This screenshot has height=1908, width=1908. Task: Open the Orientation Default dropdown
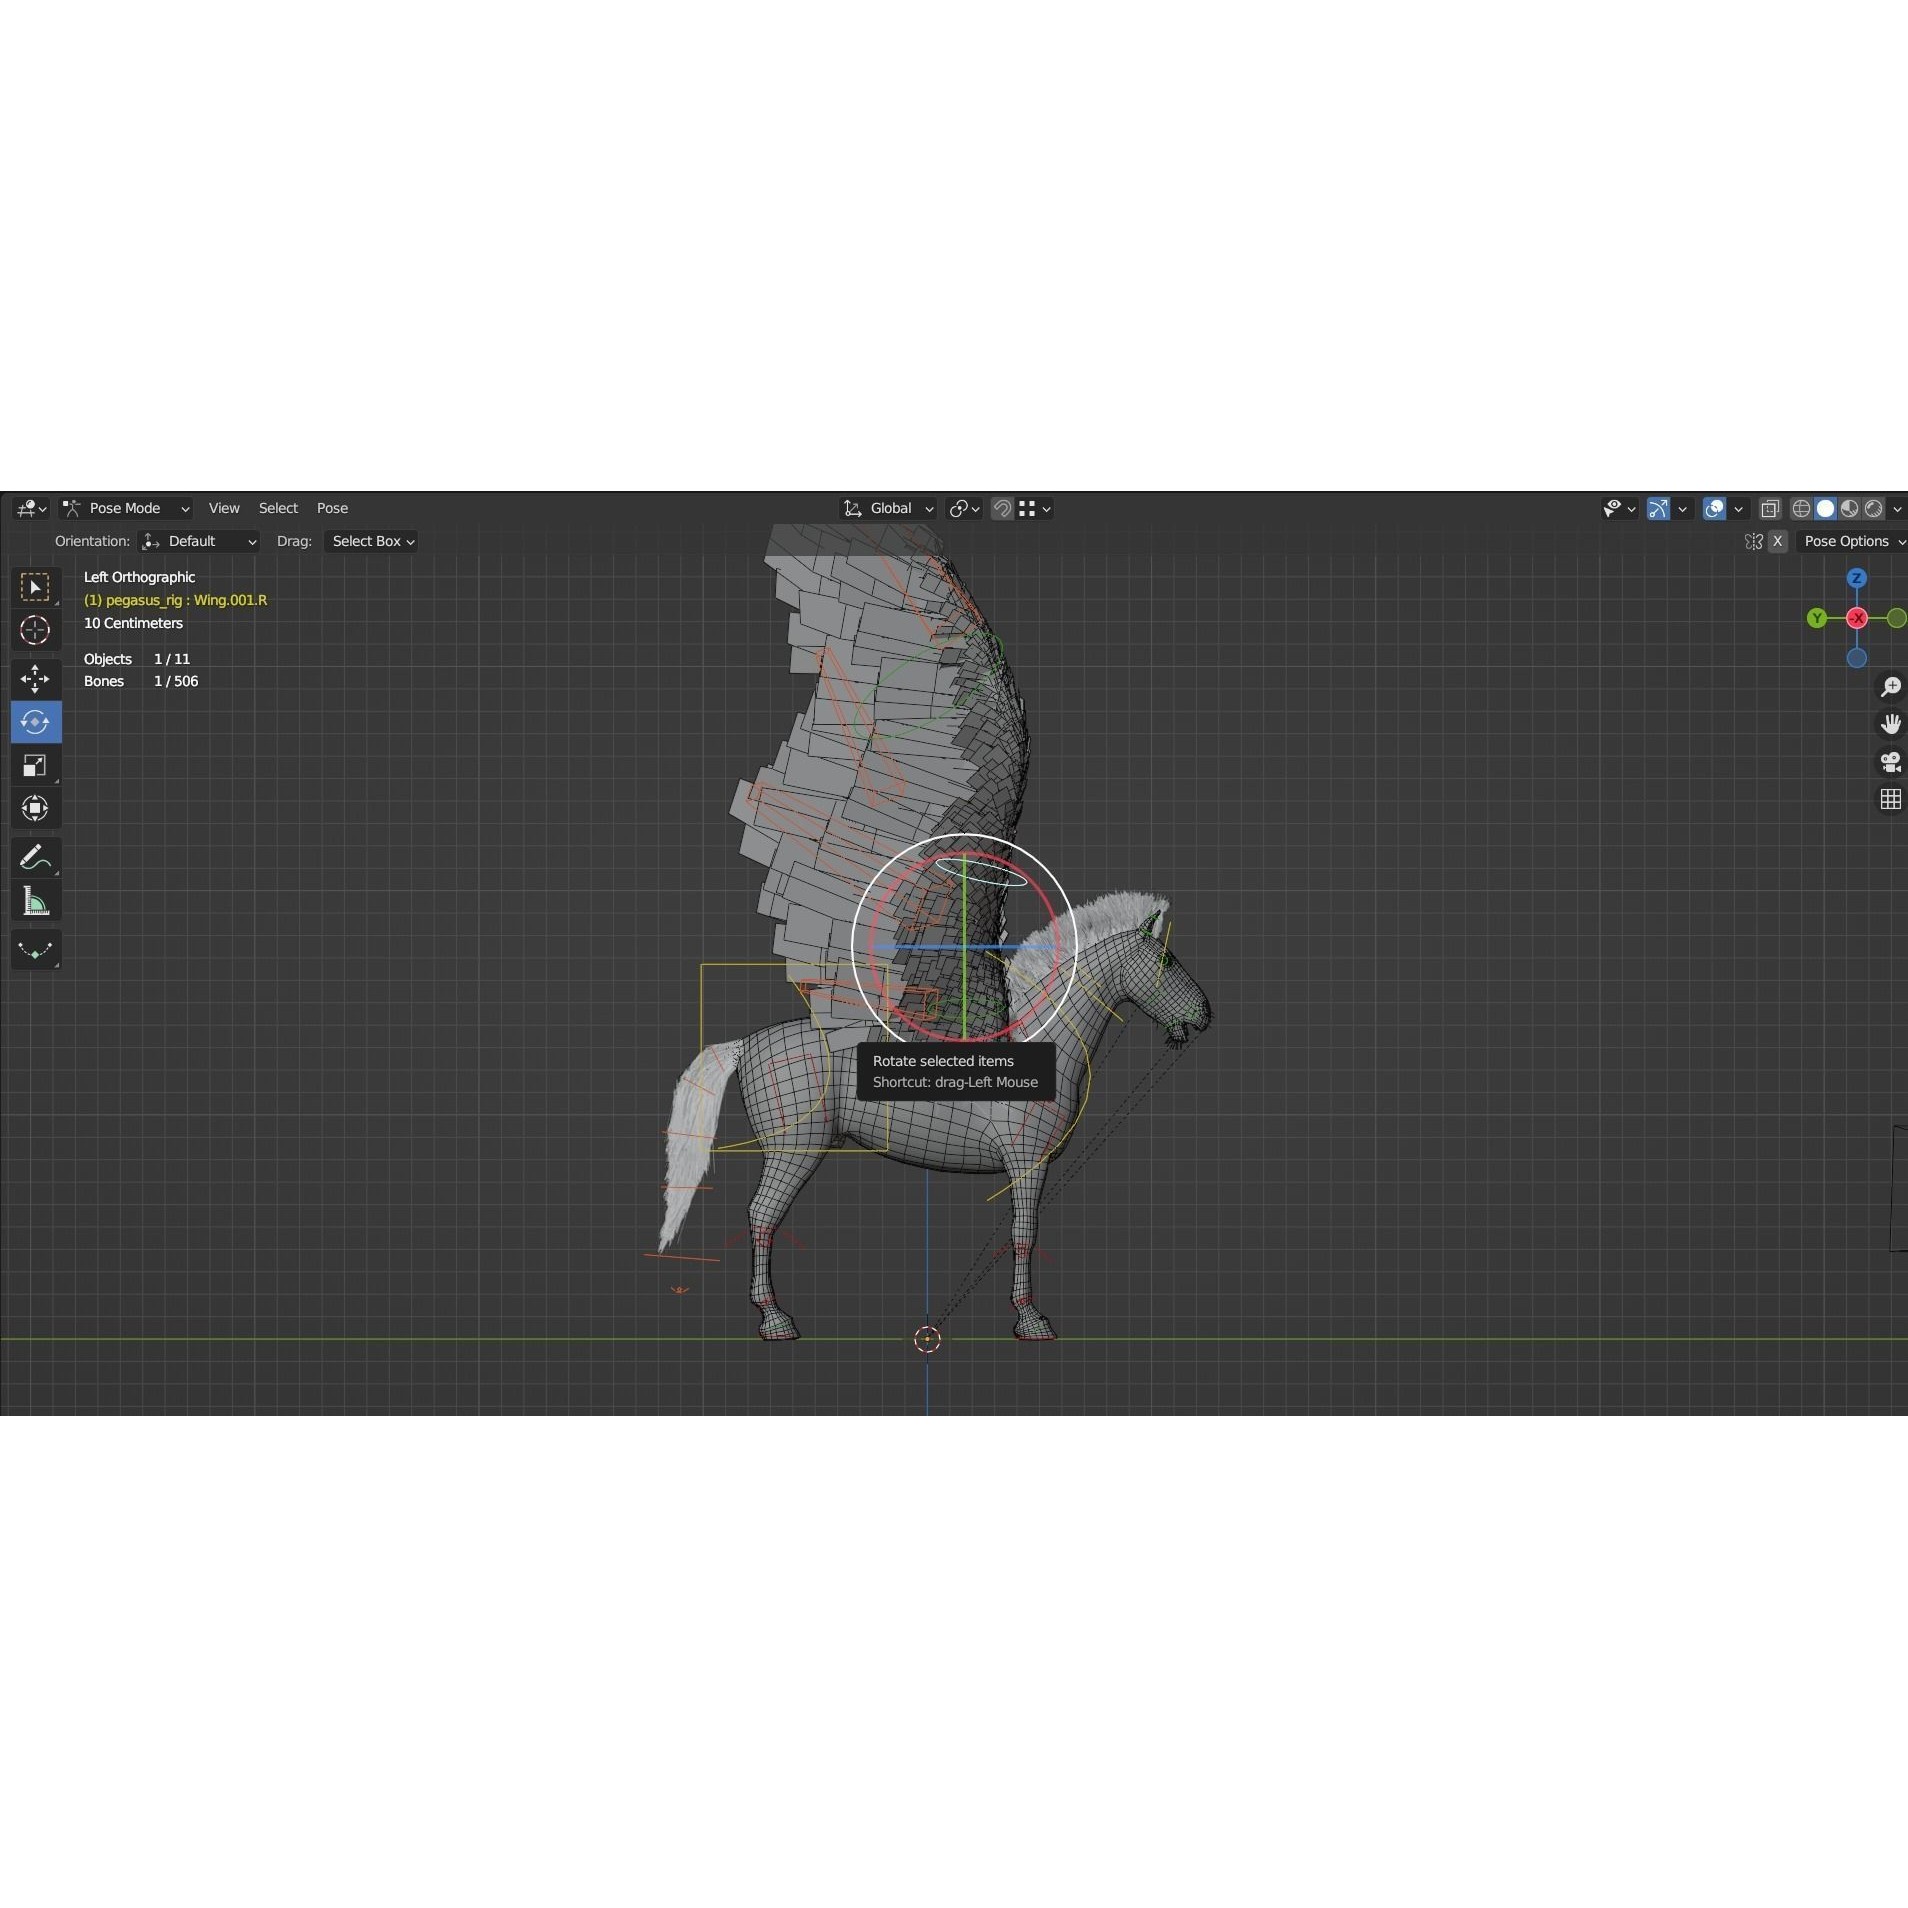pyautogui.click(x=199, y=541)
